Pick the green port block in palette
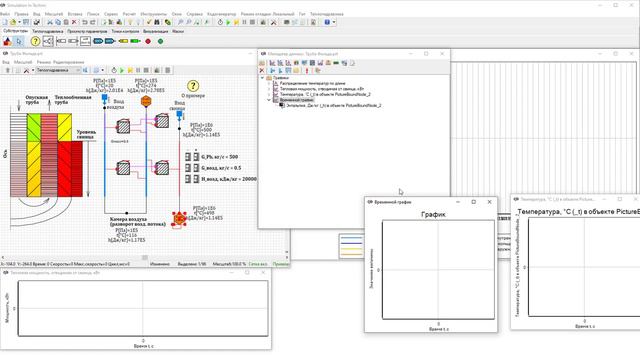 coord(136,41)
